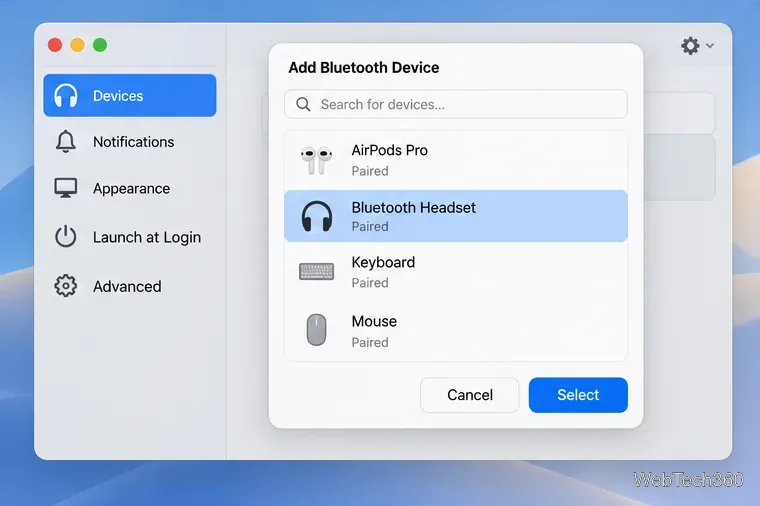Open the settings gear at window top right
Viewport: 760px width, 506px height.
690,46
